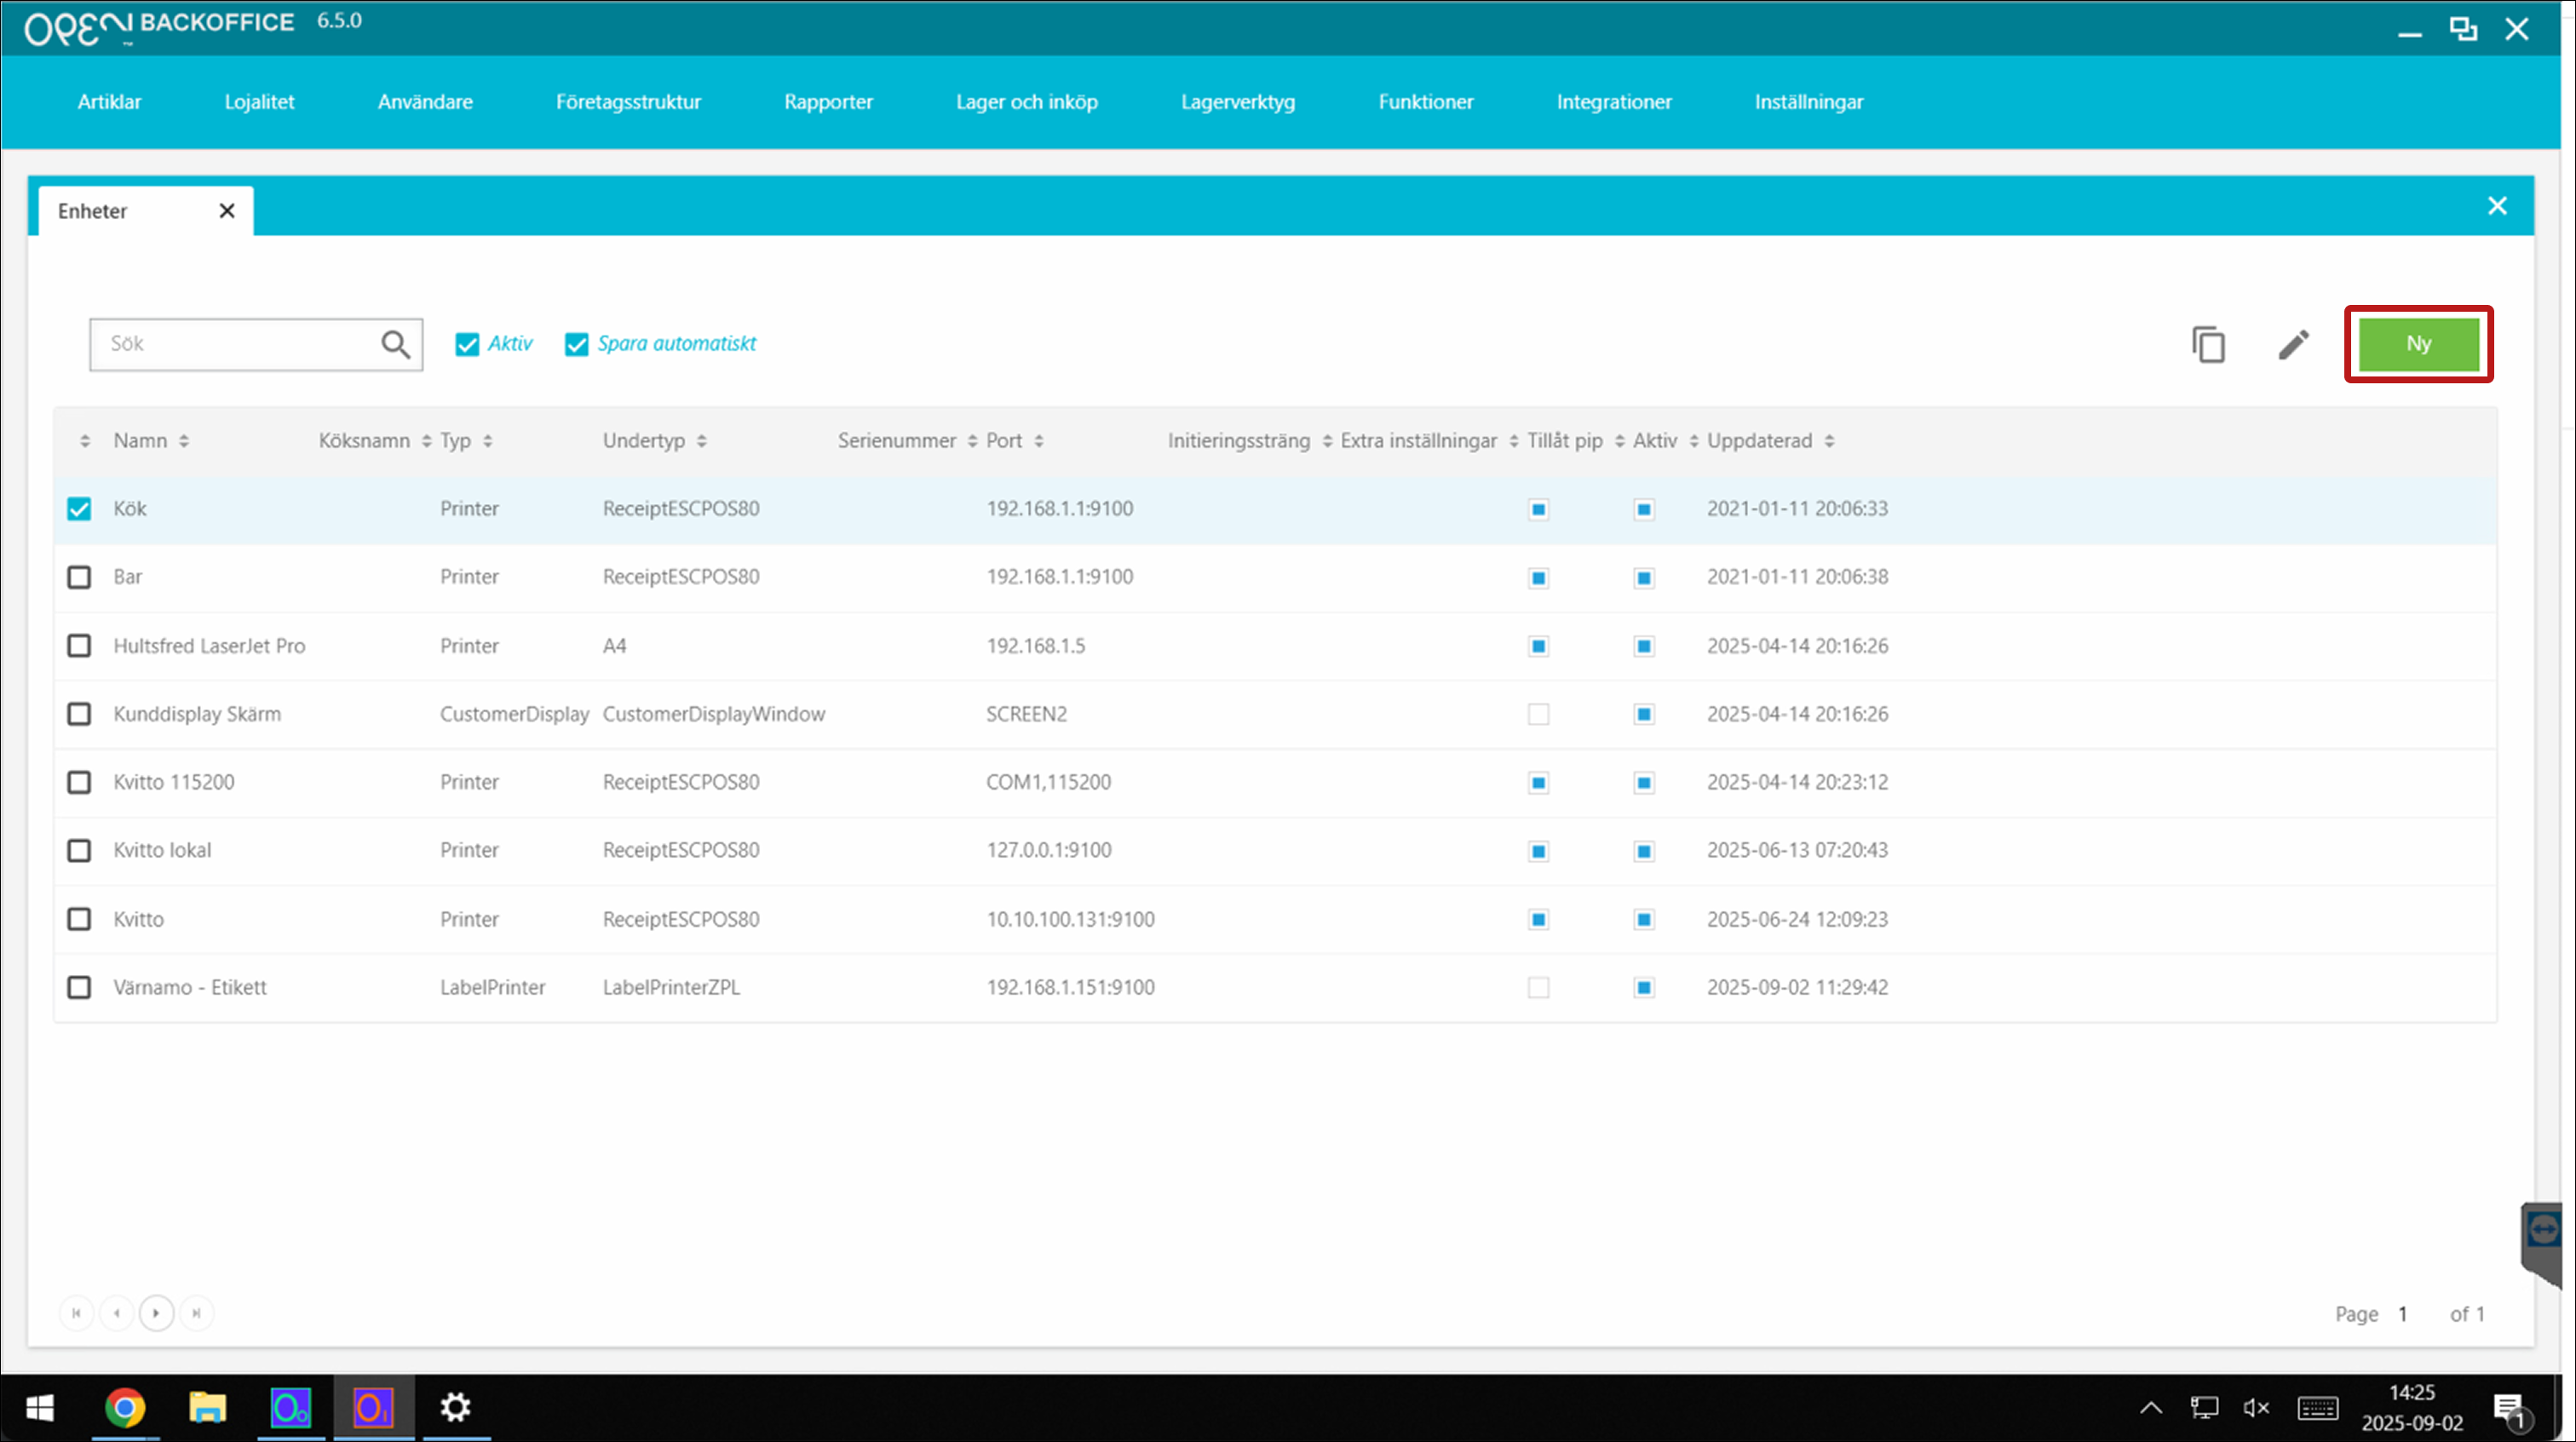2576x1442 pixels.
Task: Go to last page pagination icon
Action: (x=196, y=1313)
